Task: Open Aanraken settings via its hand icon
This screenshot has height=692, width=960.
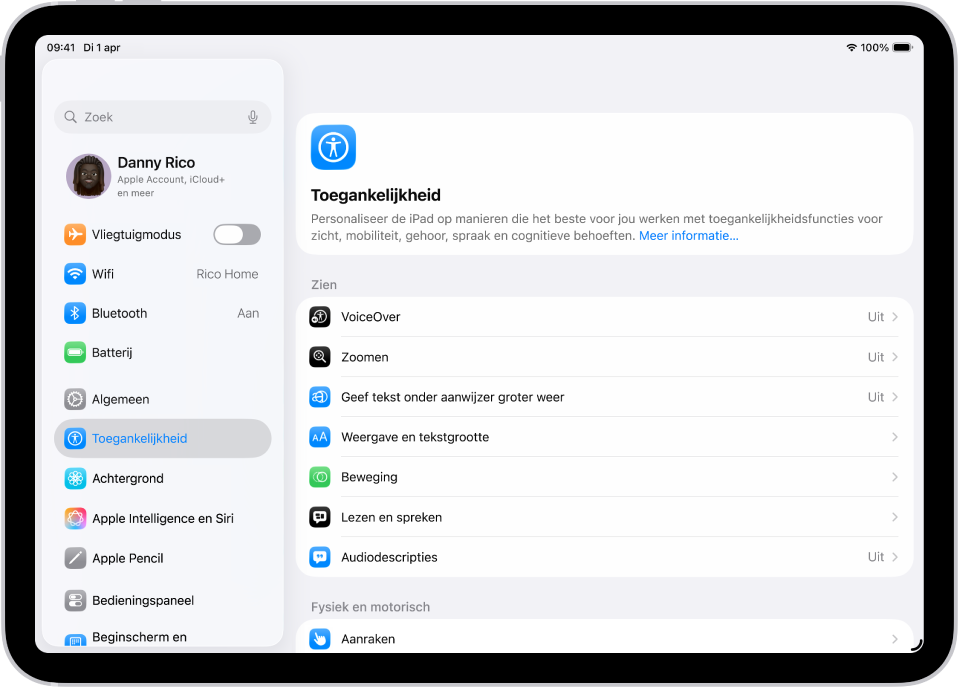Action: point(320,639)
